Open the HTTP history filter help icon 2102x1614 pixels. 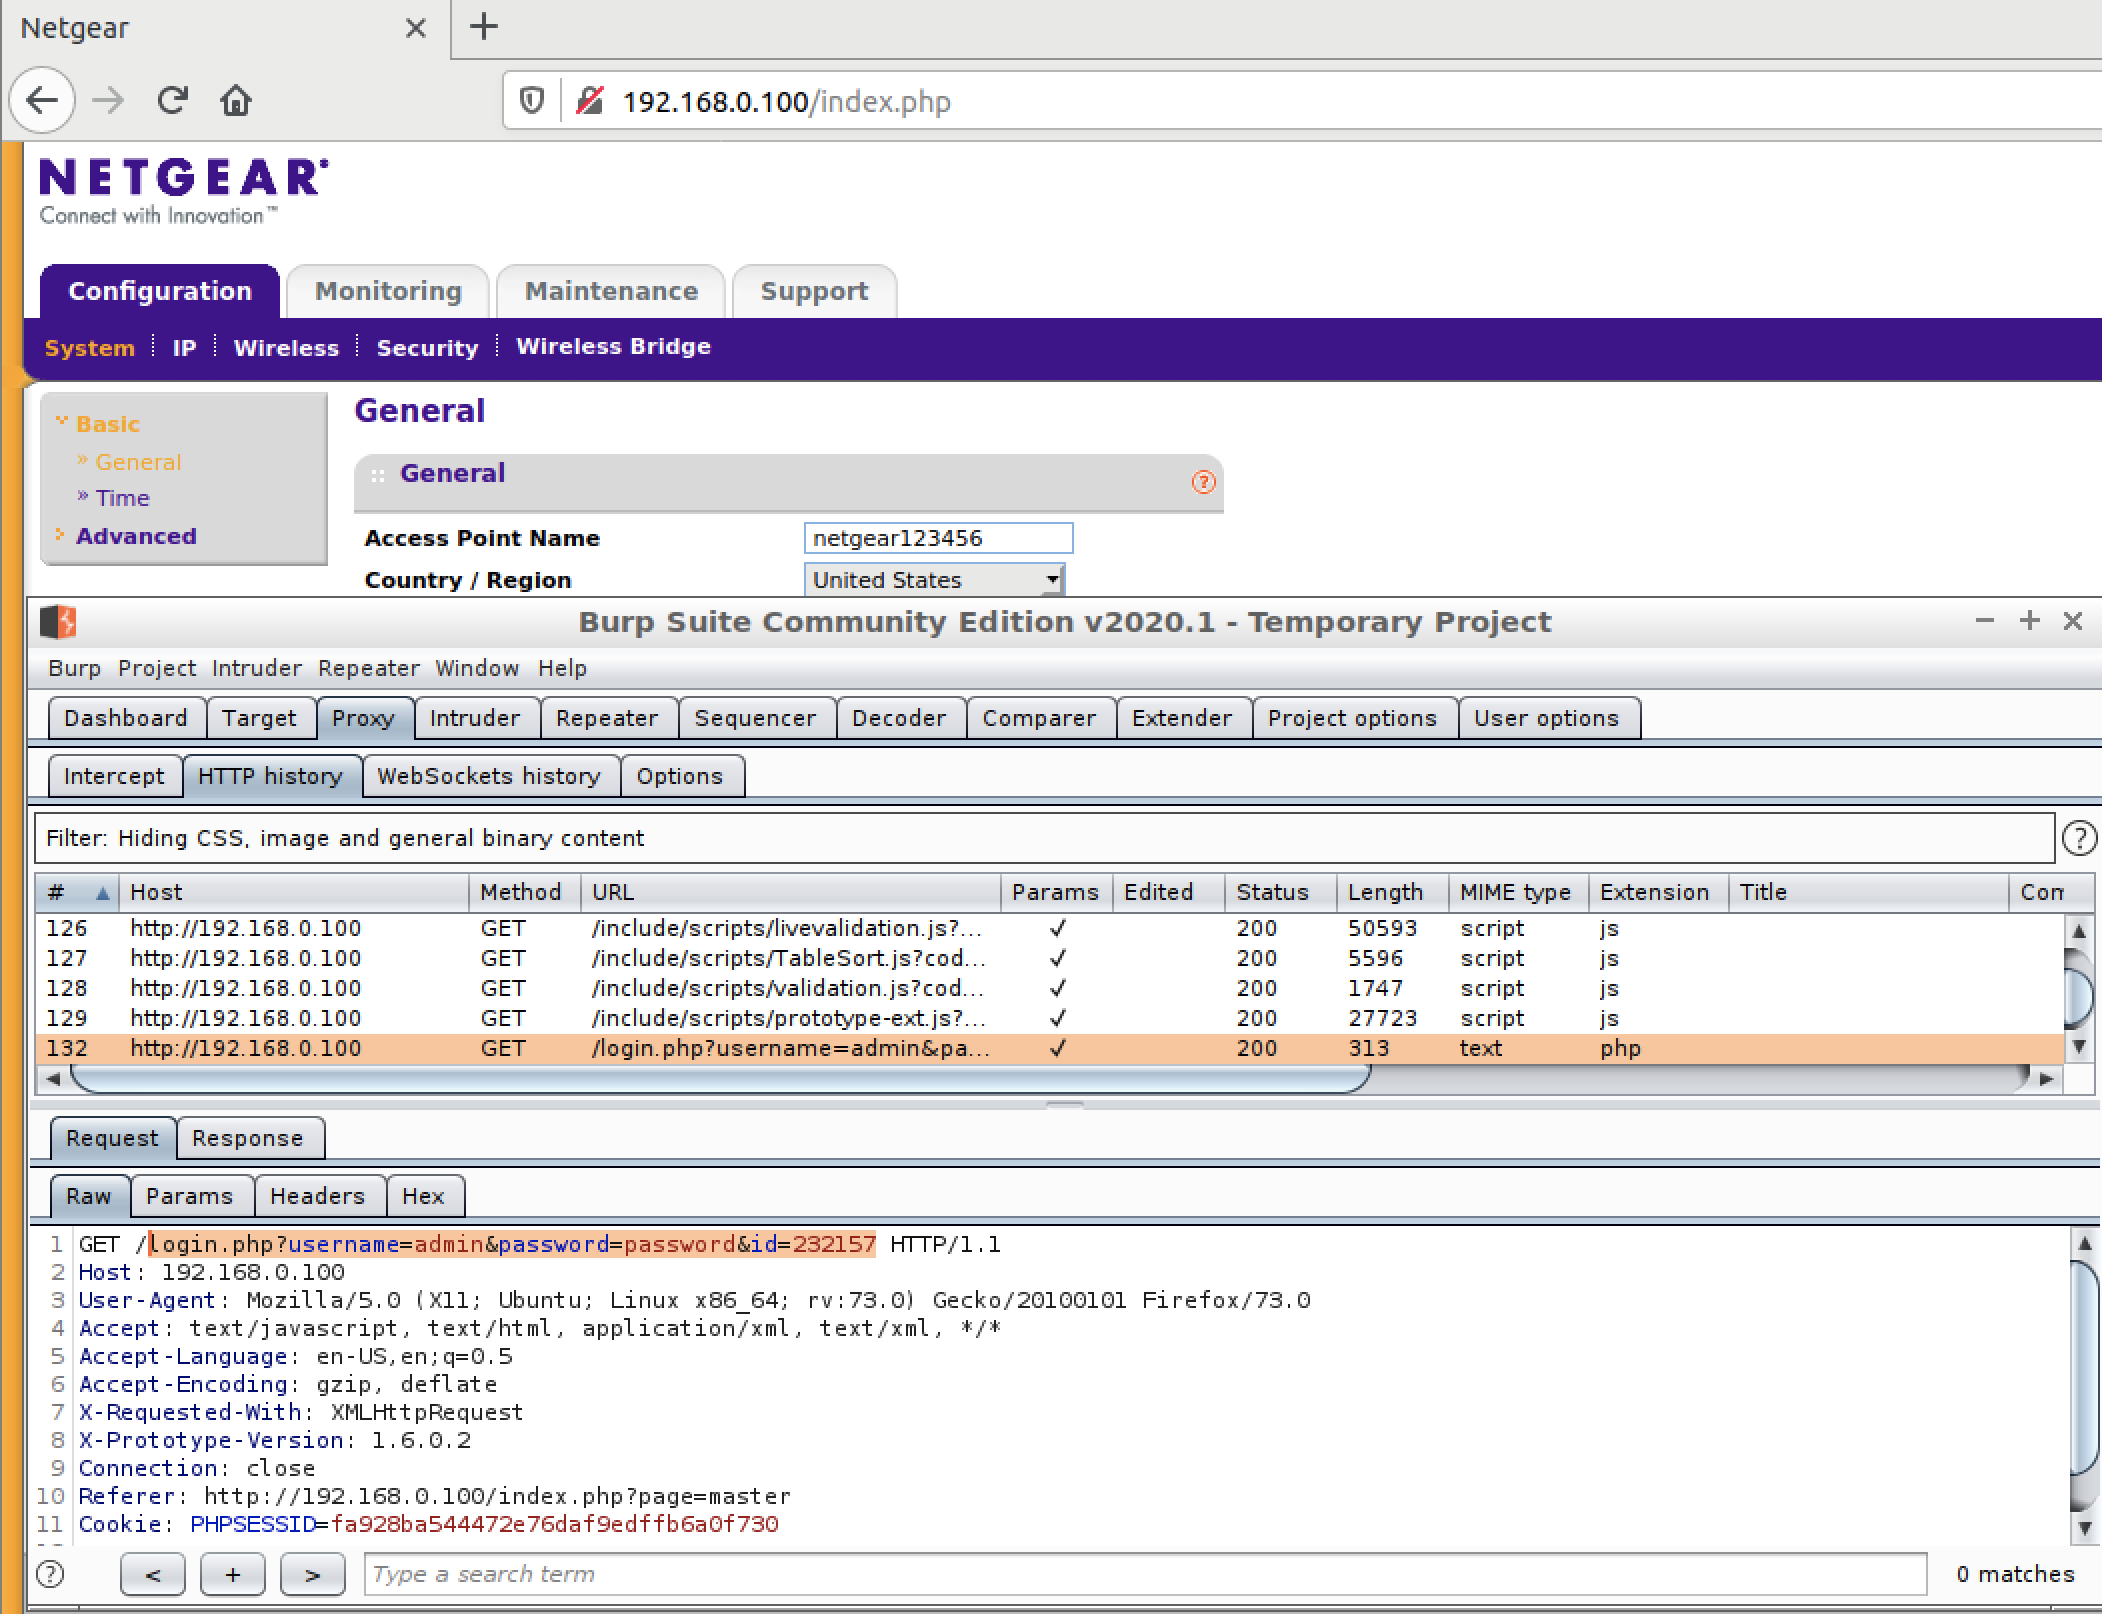2079,838
